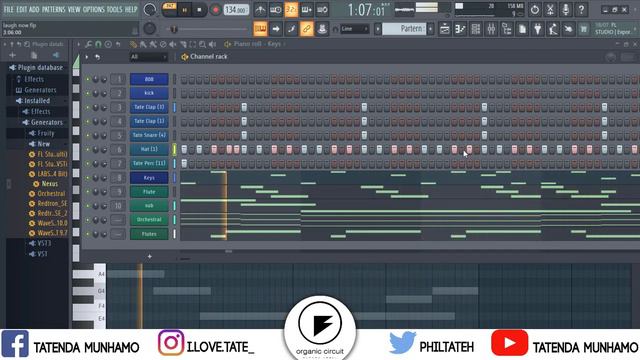Click the right arrow step-edit icon

click(x=276, y=29)
